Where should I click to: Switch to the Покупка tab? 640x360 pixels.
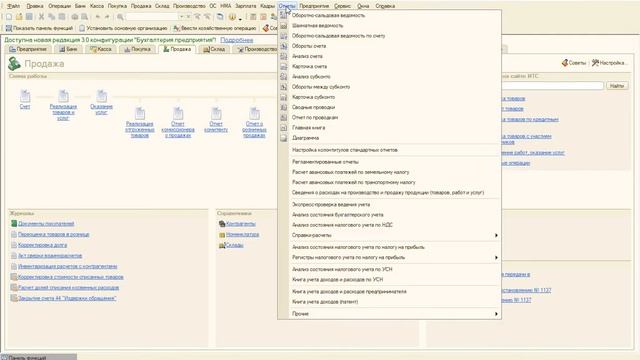pyautogui.click(x=138, y=49)
